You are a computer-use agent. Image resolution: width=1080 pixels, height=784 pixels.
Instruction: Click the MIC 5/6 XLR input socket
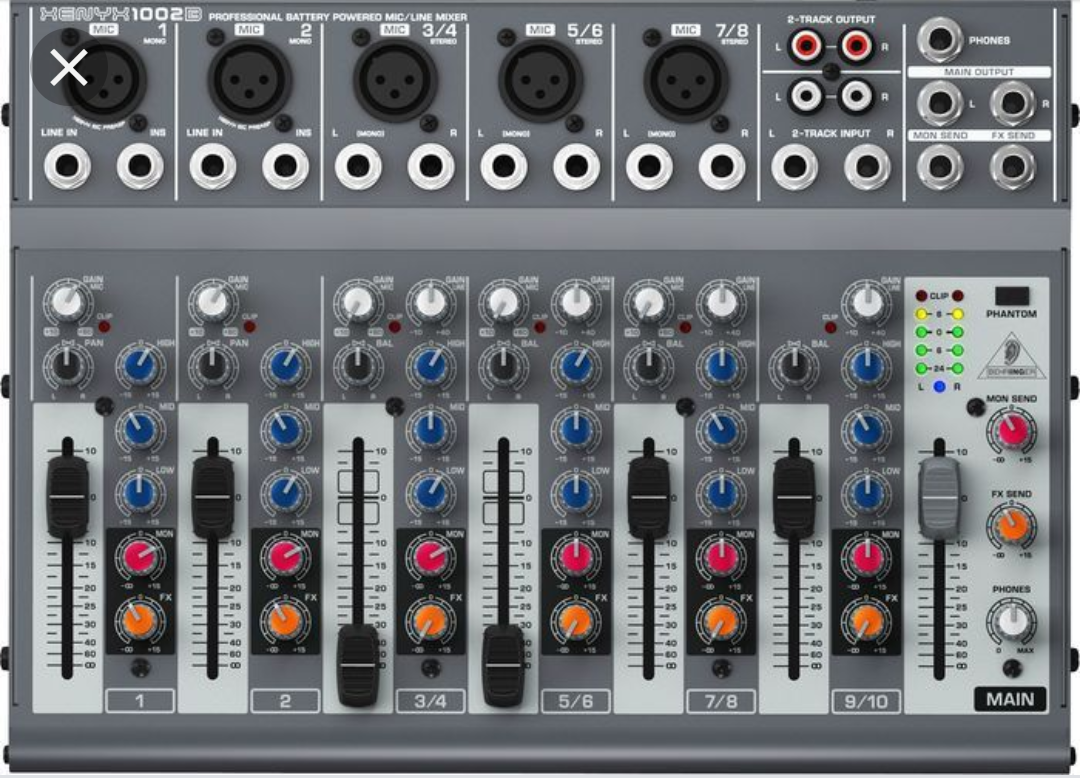click(x=541, y=81)
